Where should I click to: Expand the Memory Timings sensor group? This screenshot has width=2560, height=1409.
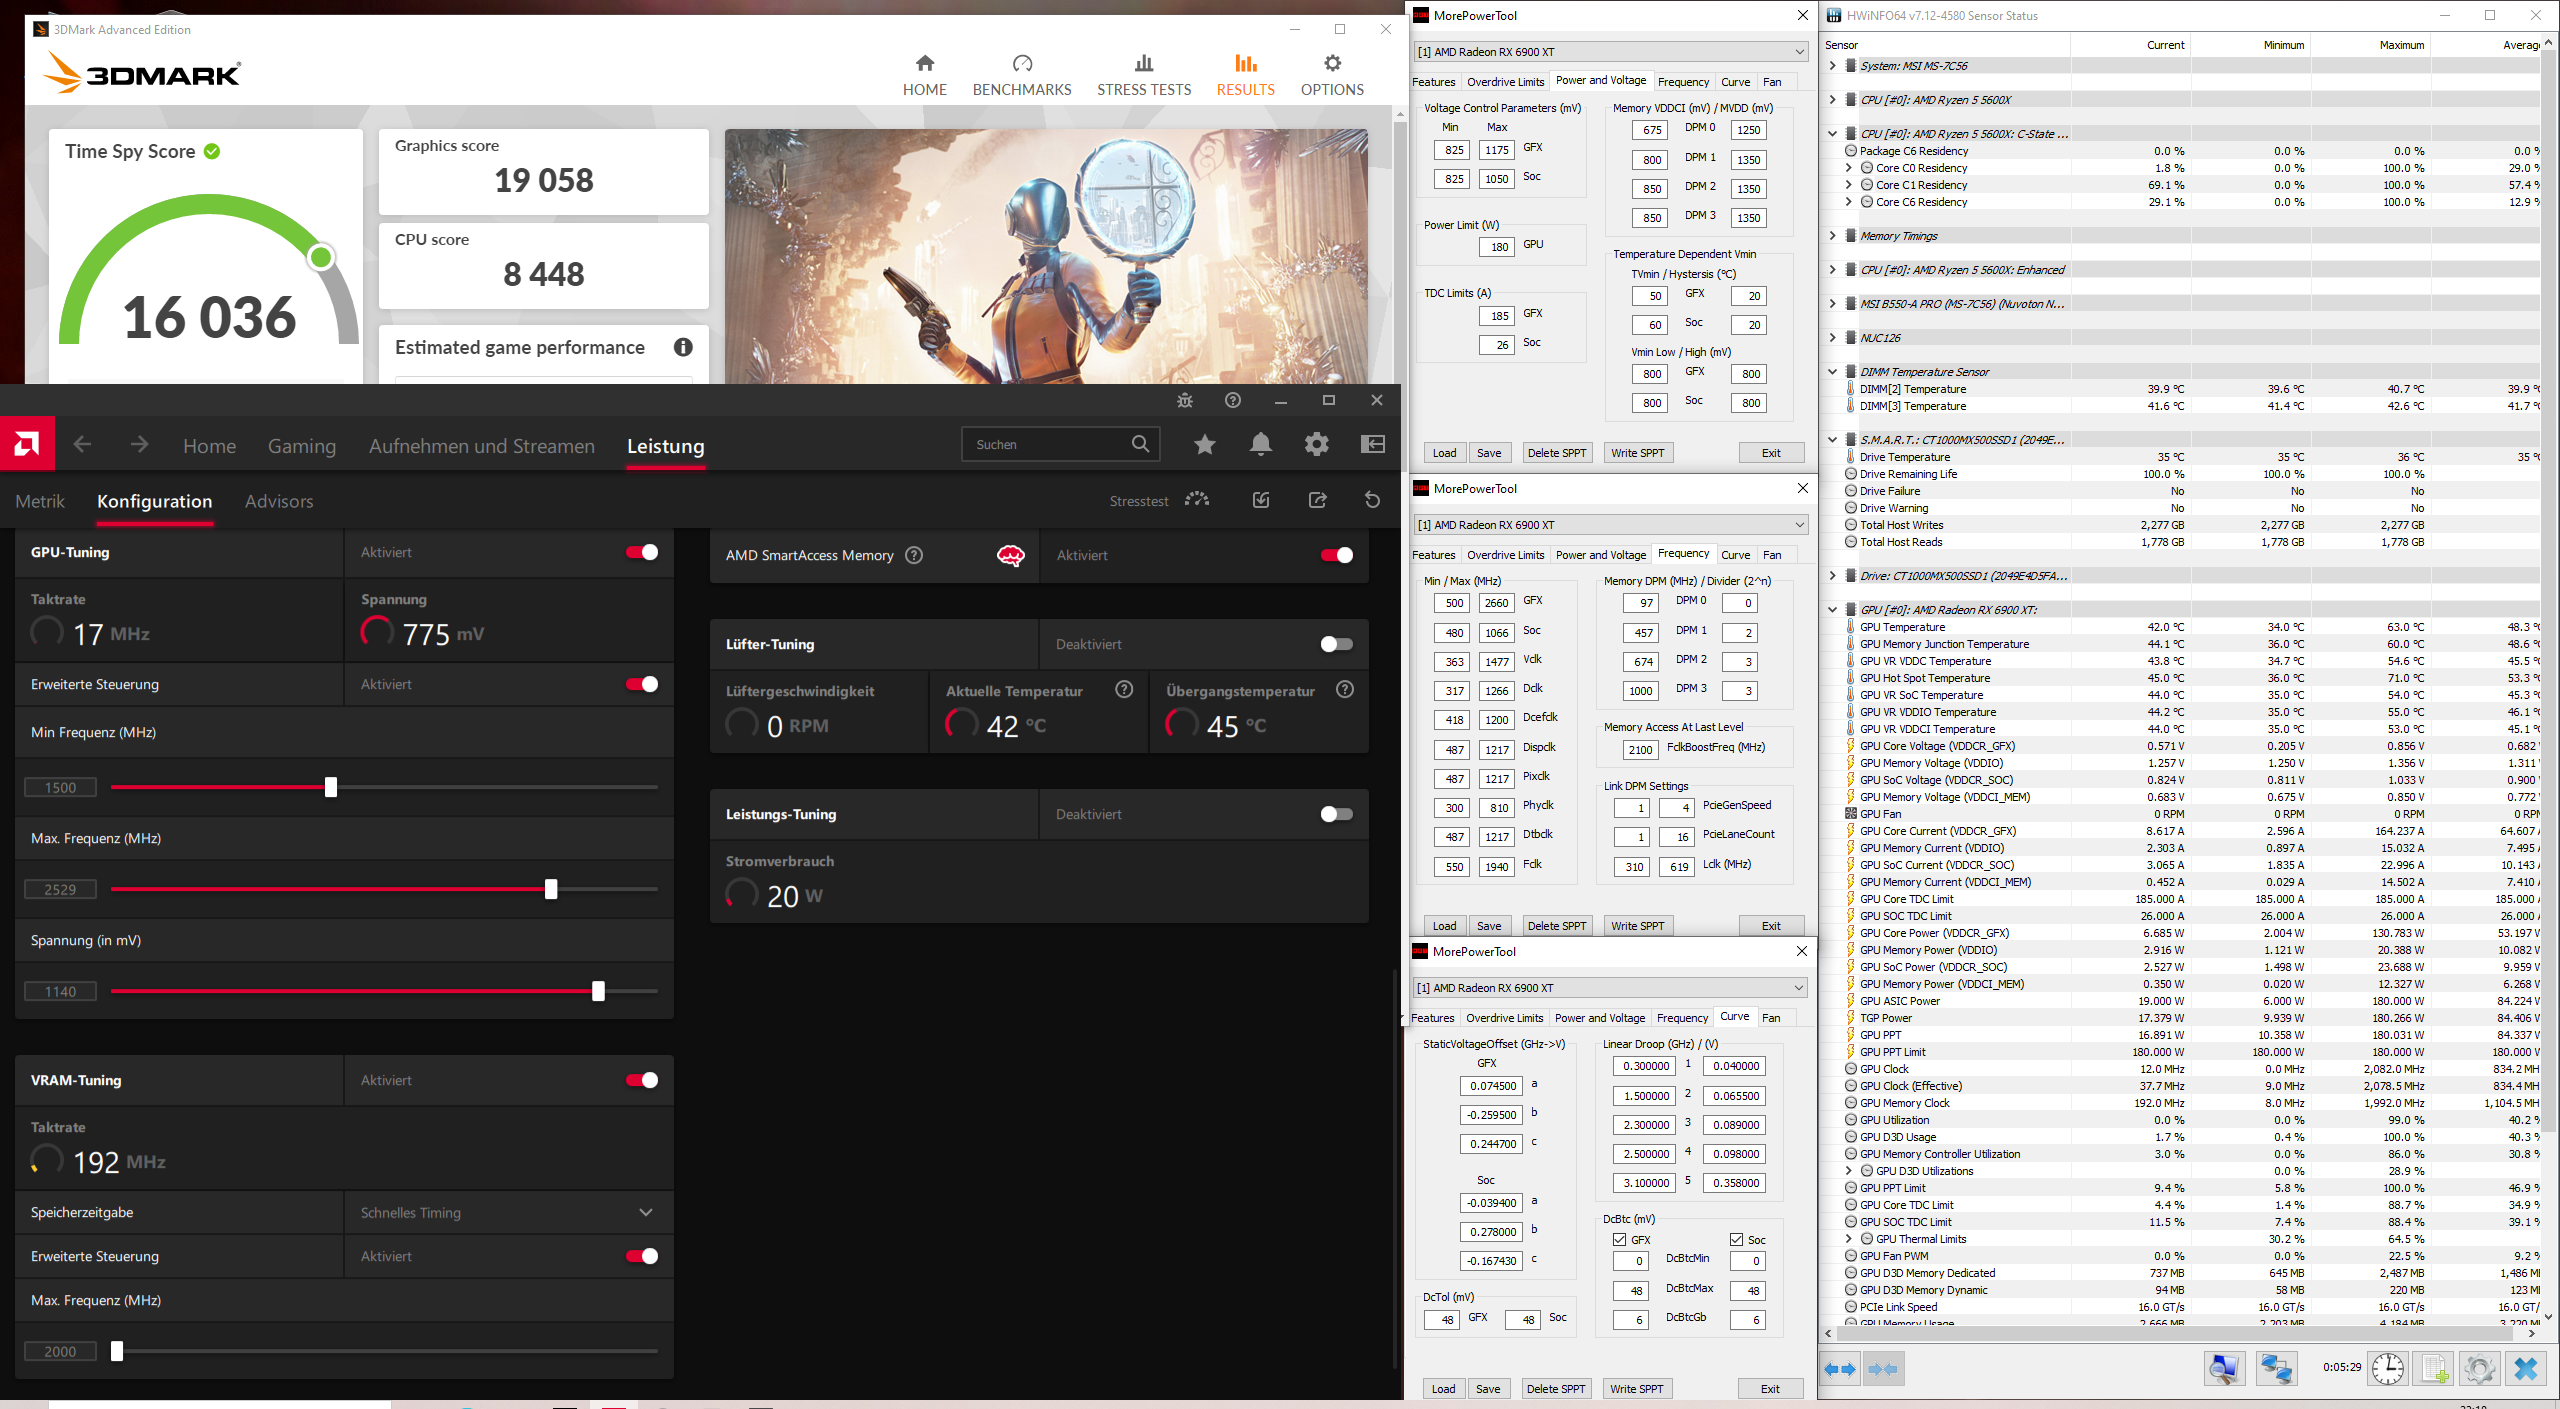tap(1832, 236)
